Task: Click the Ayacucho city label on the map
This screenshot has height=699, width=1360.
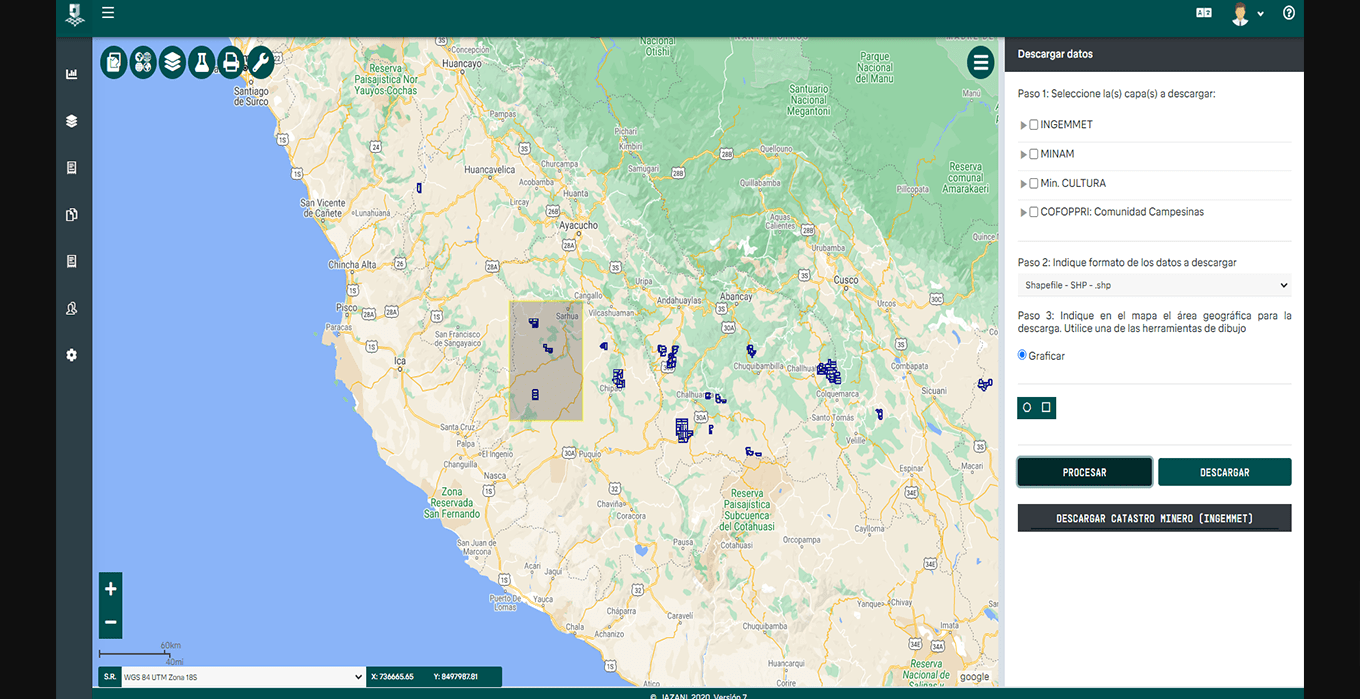Action: coord(579,226)
